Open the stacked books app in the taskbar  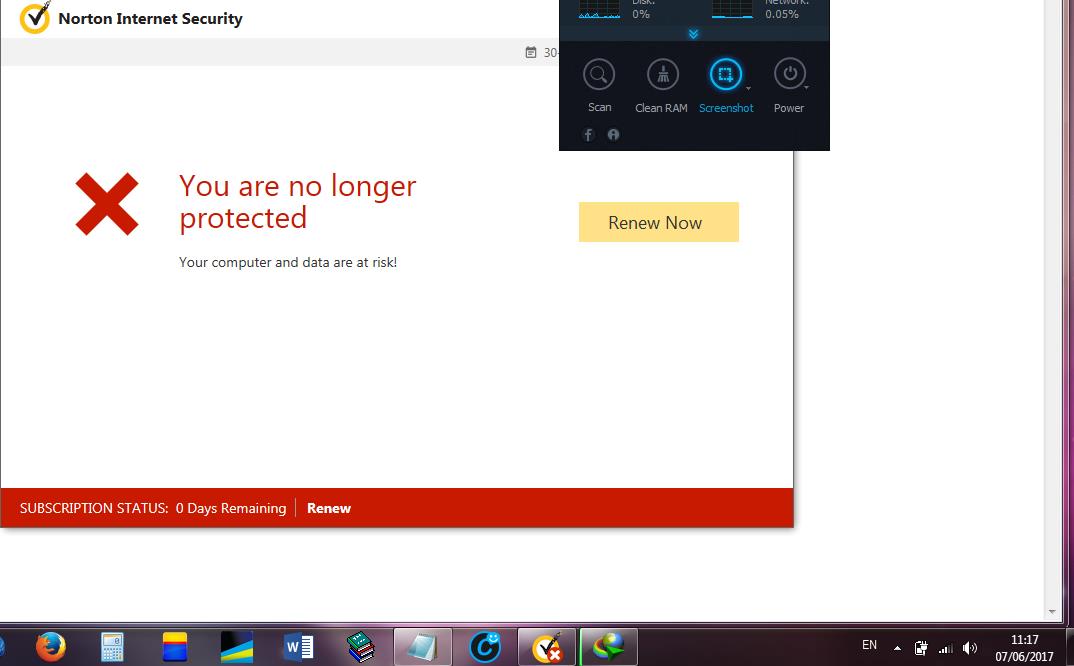[360, 647]
